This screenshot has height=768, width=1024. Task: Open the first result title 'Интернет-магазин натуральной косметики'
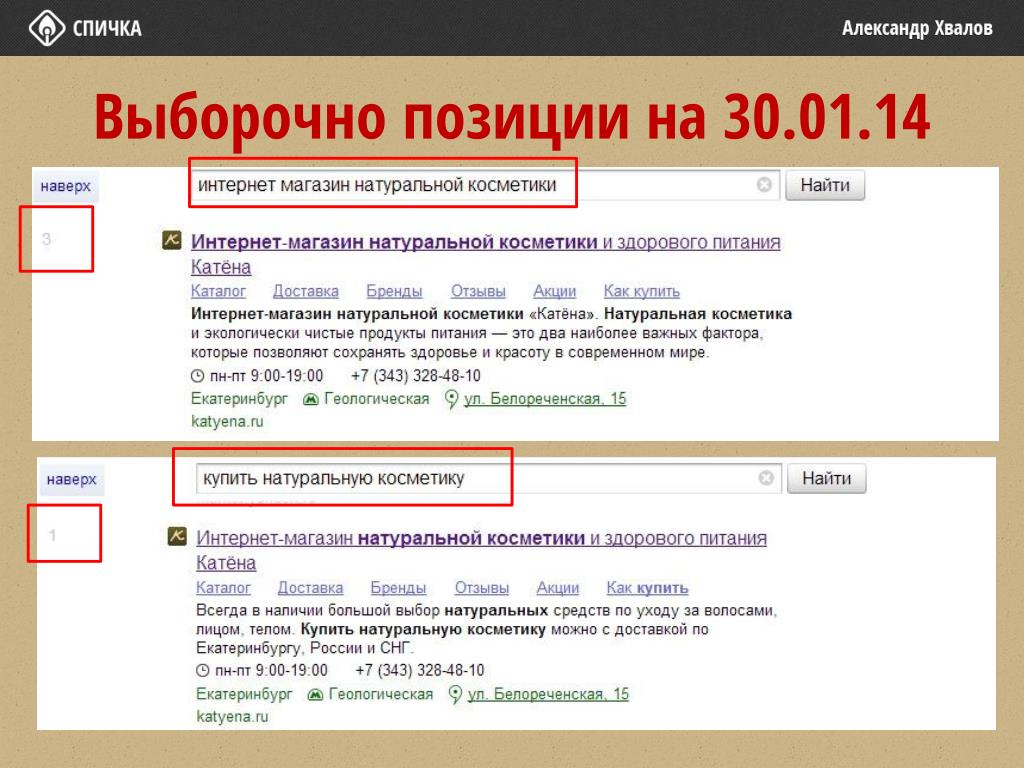(x=394, y=242)
